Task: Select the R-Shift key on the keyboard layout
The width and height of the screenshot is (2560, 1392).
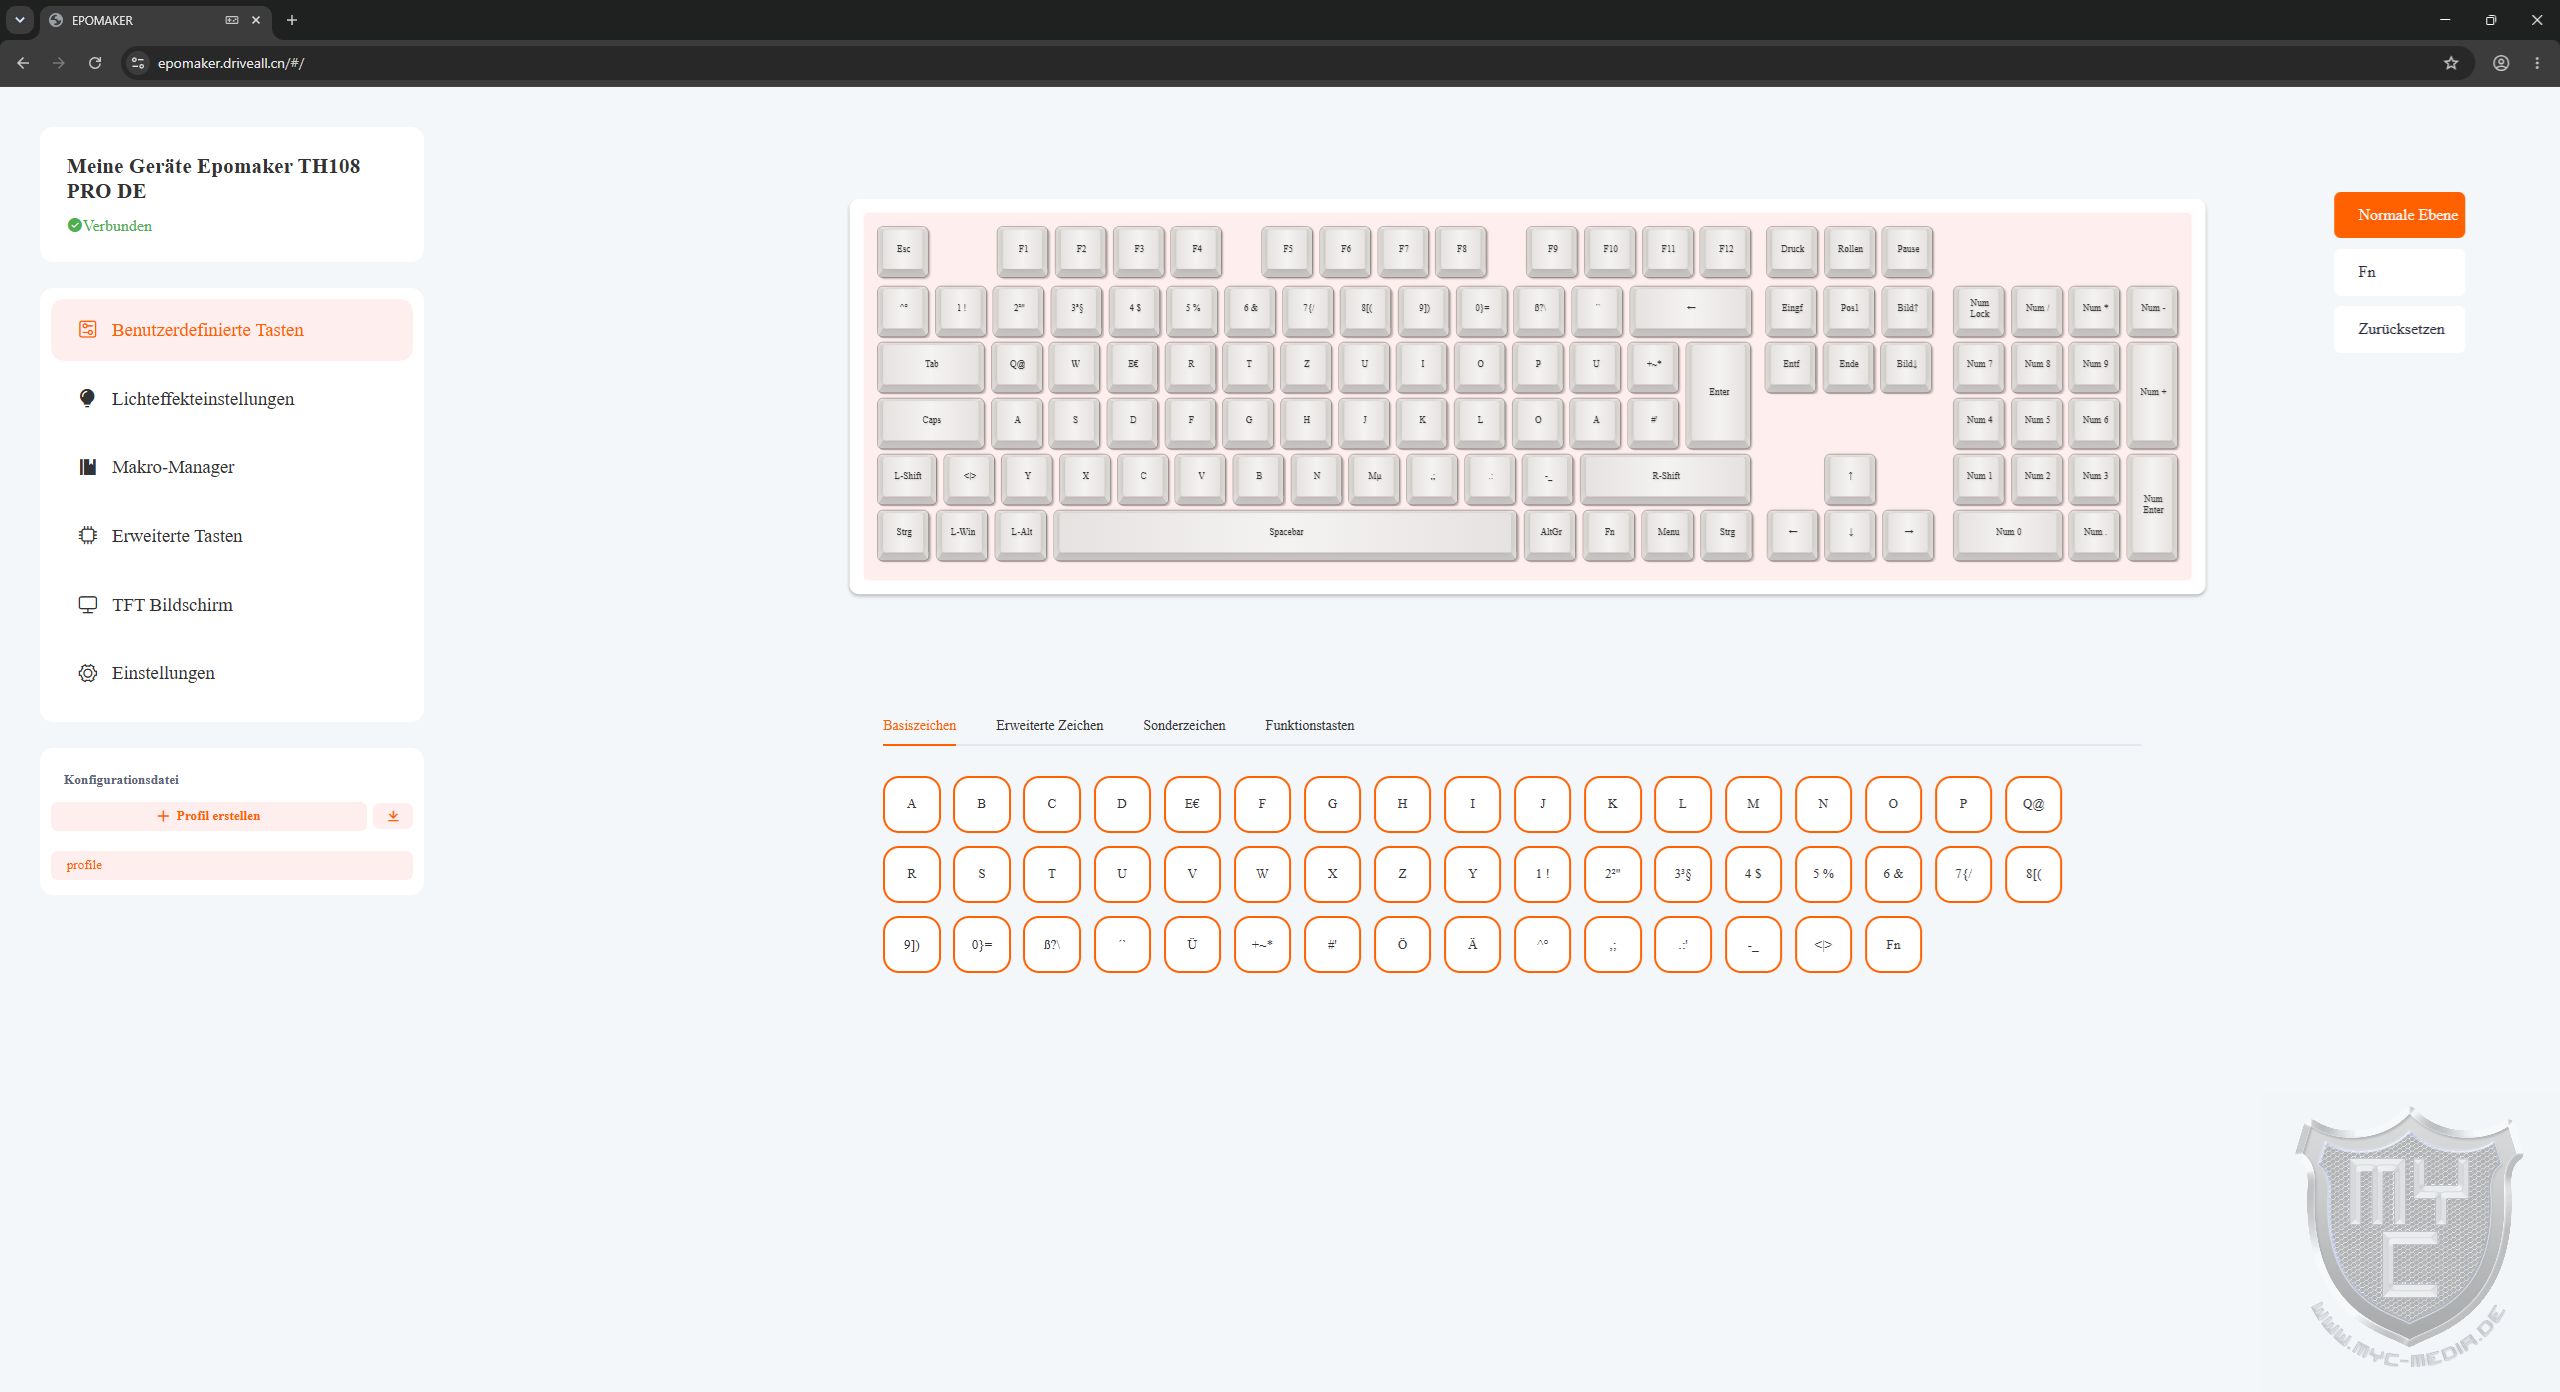Action: coord(1666,478)
